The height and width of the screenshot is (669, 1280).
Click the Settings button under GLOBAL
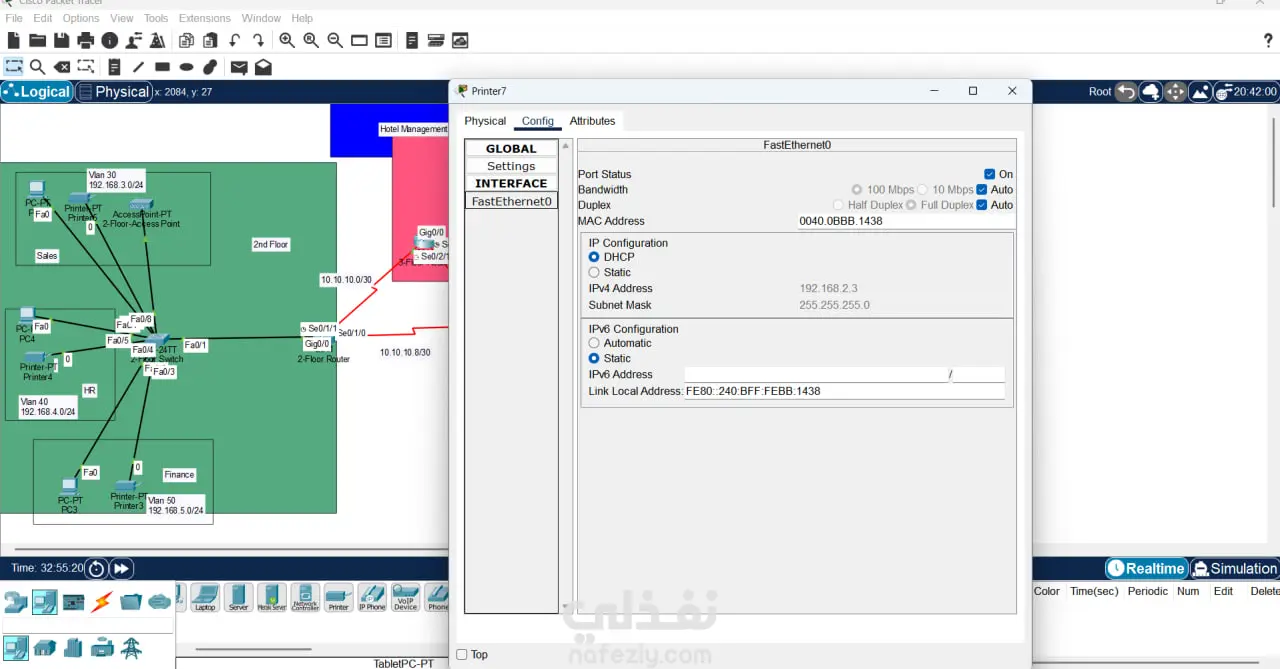click(511, 166)
